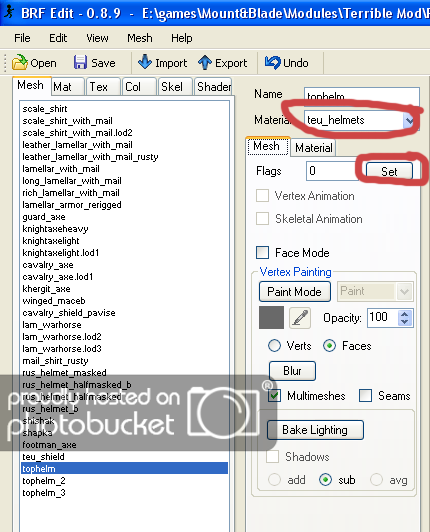Select the Mesh sub-tab above Flags
Screen dimensions: 430x532
pyautogui.click(x=267, y=146)
